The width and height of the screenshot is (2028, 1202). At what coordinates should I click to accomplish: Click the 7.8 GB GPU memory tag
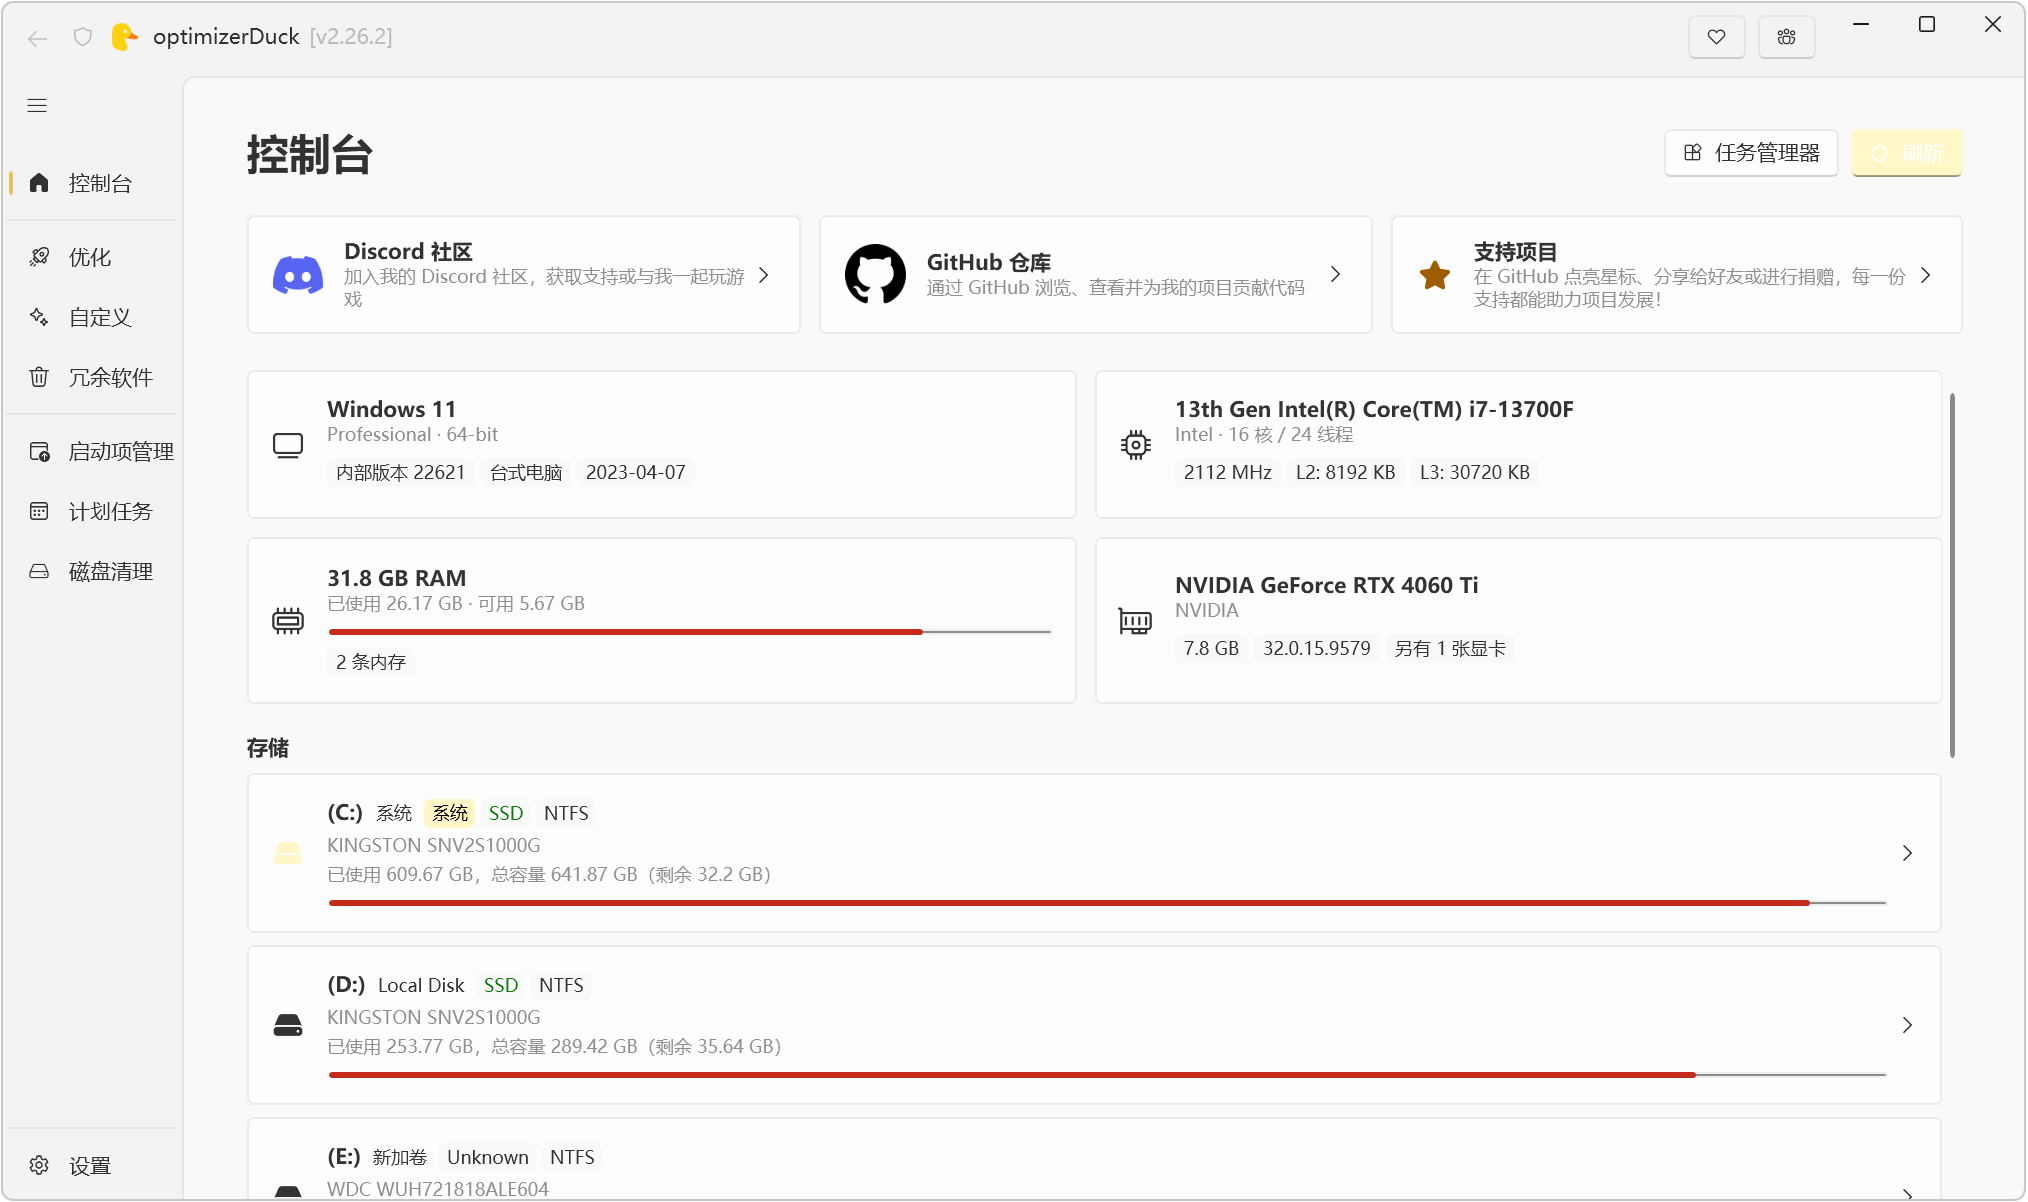click(x=1211, y=648)
